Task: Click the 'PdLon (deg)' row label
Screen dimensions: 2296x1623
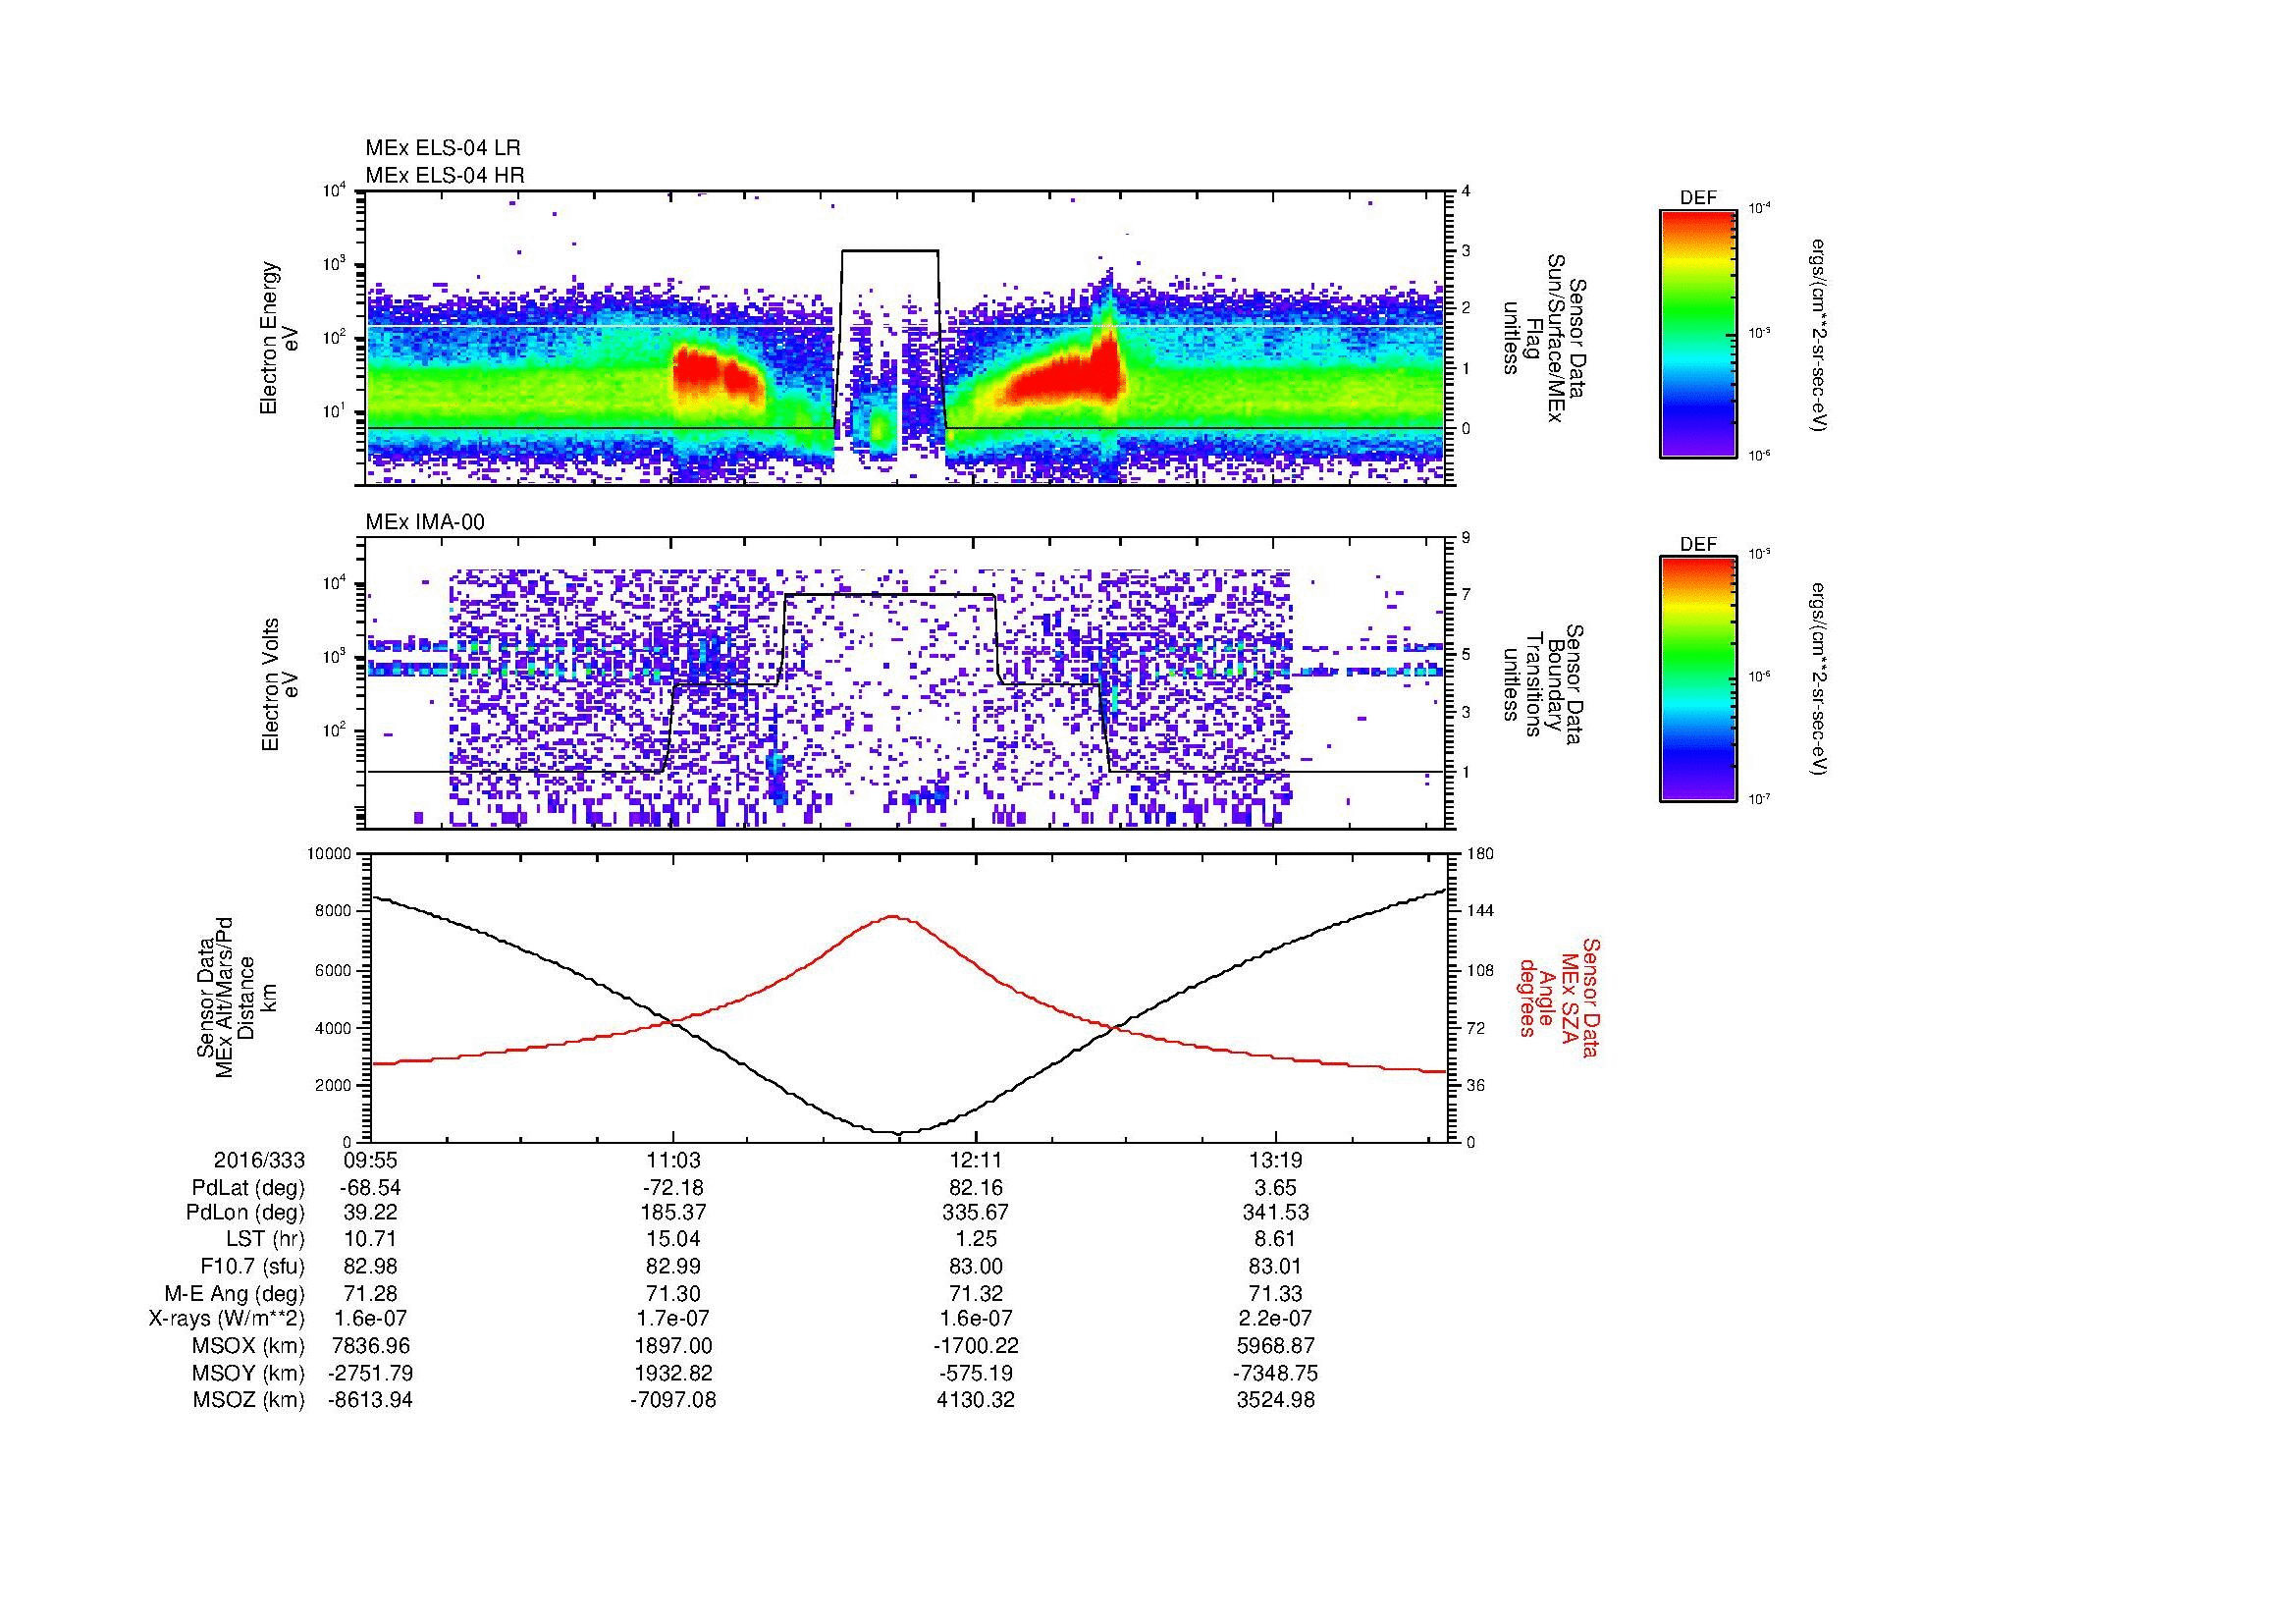Action: [246, 1213]
